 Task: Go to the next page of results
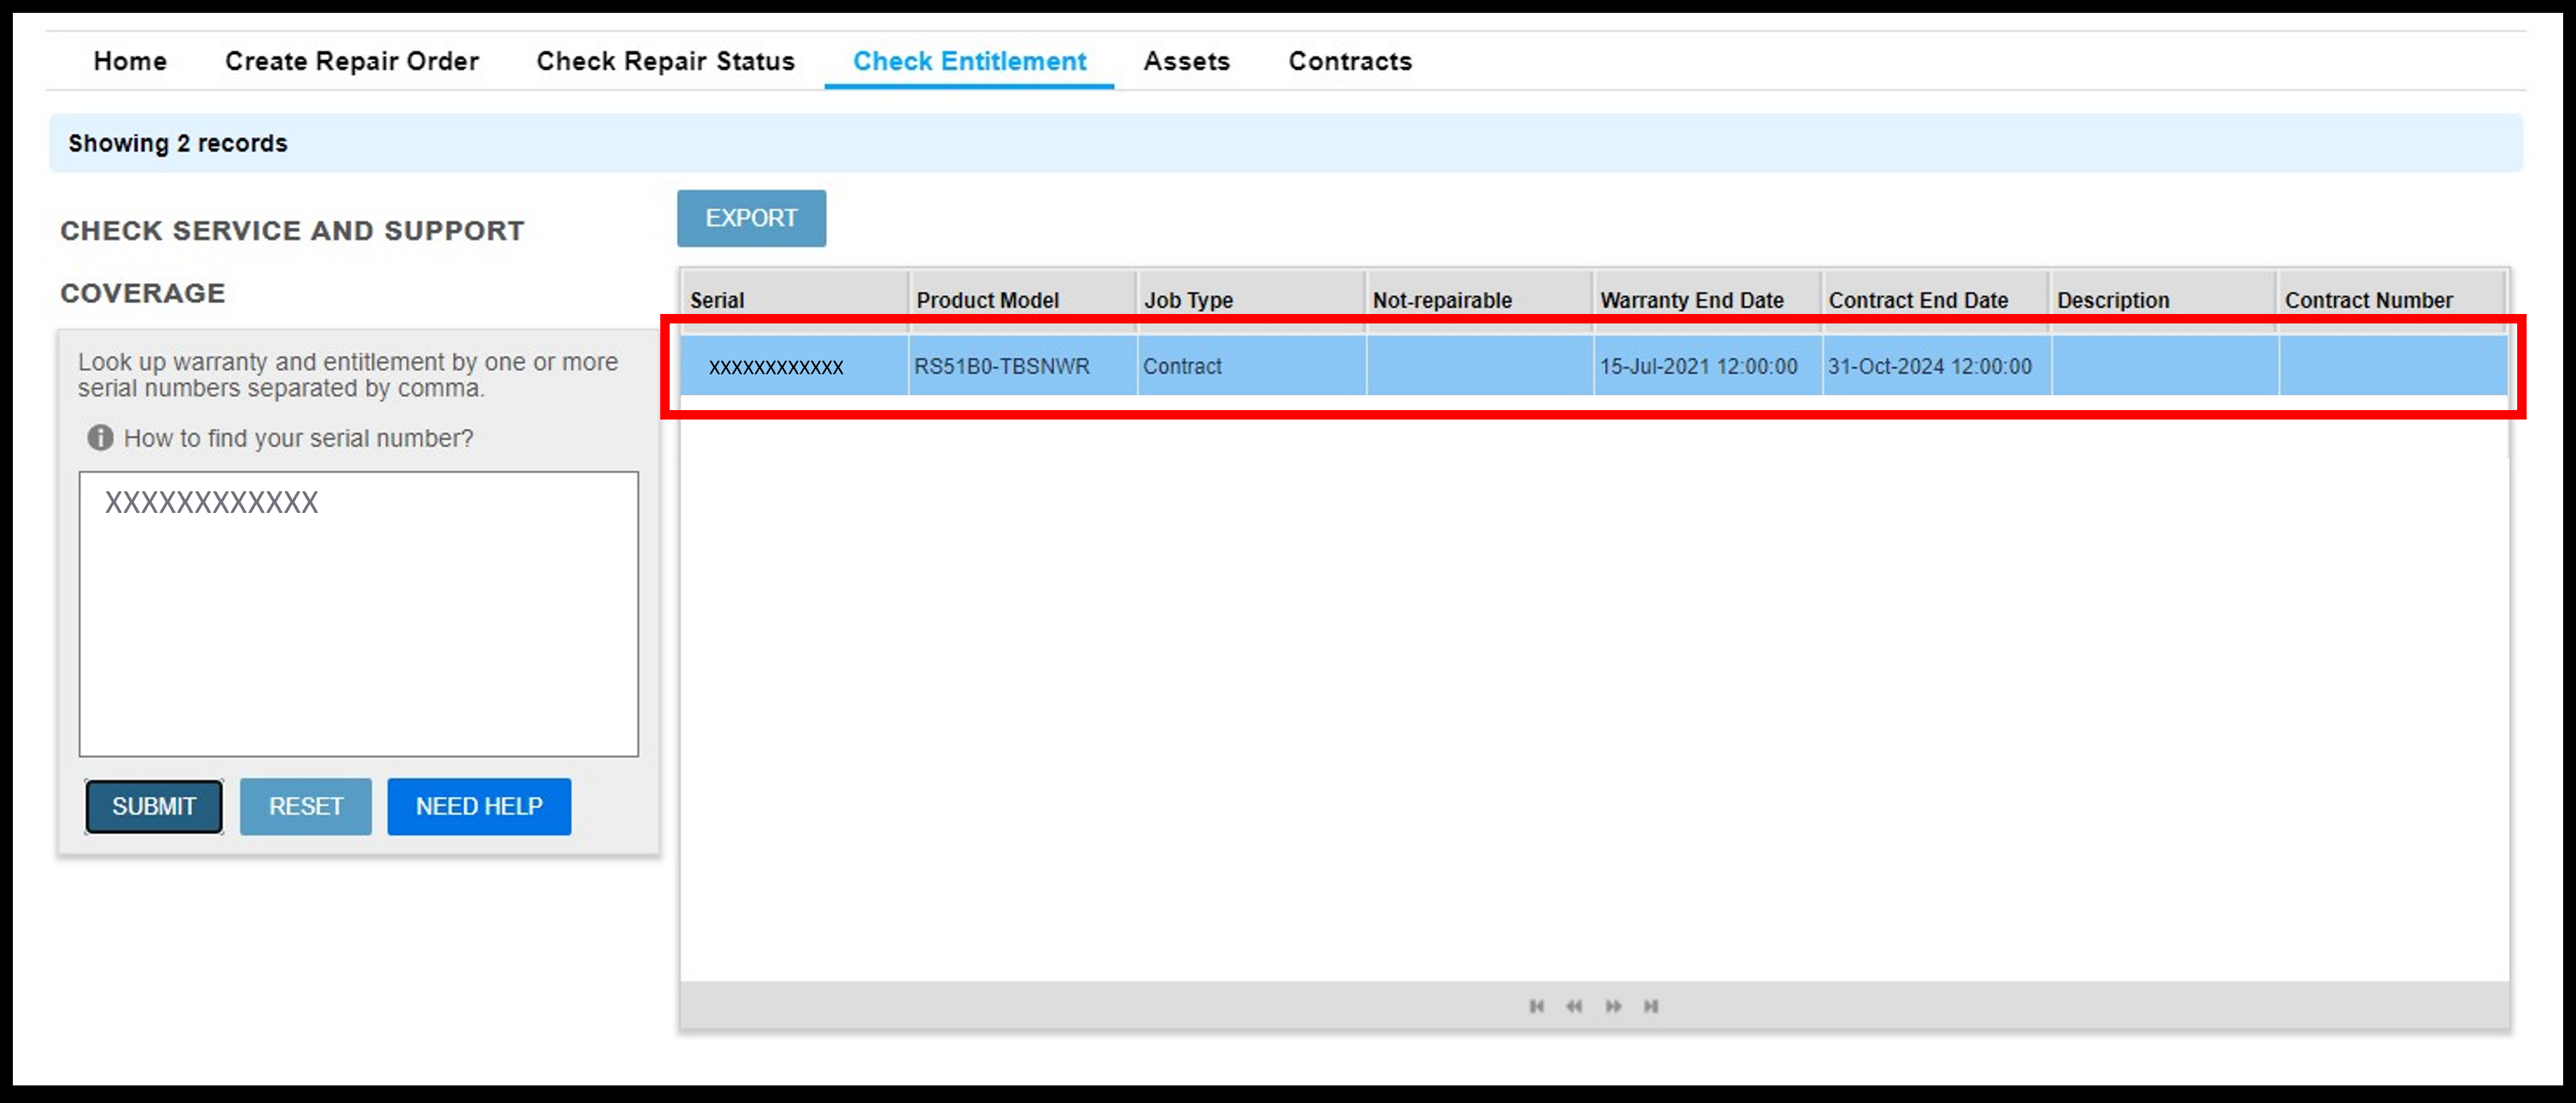pyautogui.click(x=1613, y=1006)
